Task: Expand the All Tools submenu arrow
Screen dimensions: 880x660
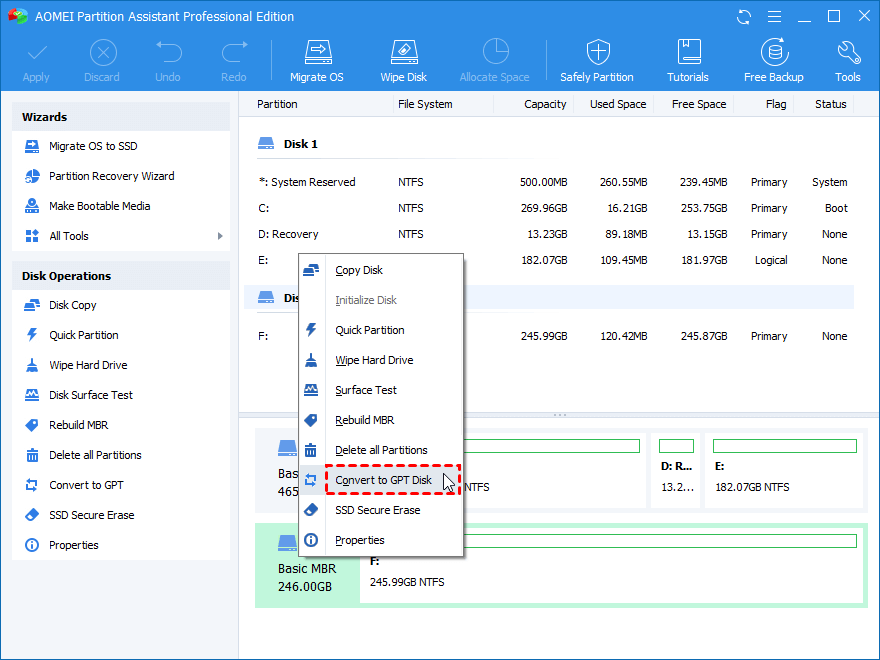Action: (220, 236)
